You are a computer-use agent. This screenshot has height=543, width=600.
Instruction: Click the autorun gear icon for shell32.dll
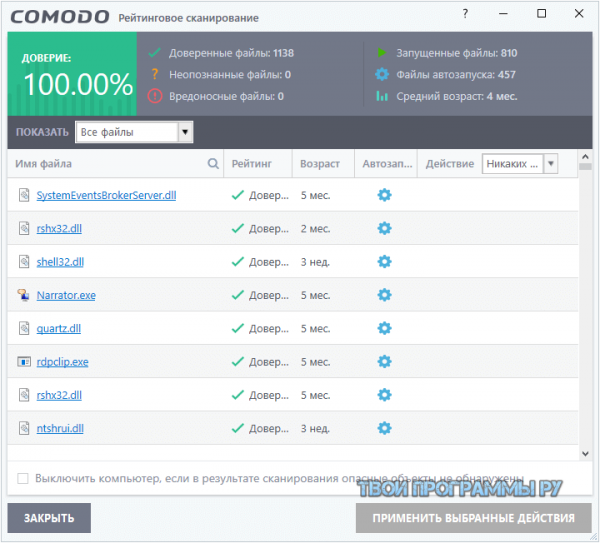click(x=384, y=261)
